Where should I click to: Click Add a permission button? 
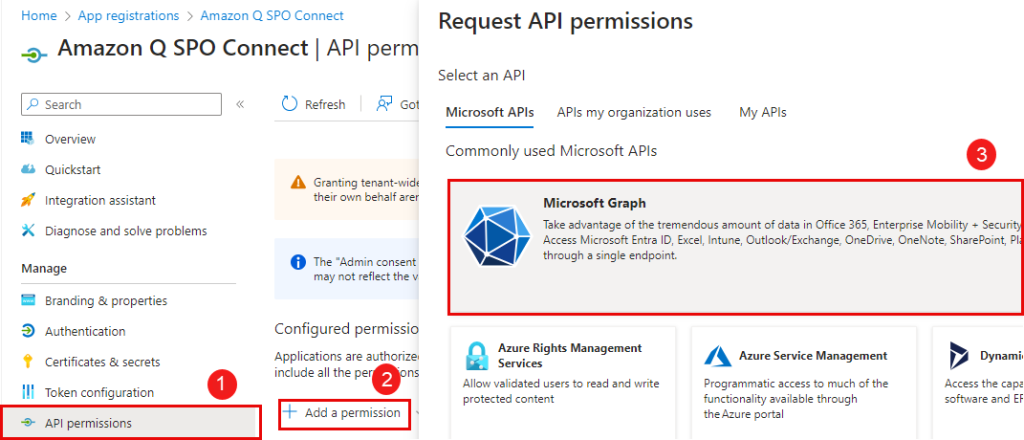344,412
